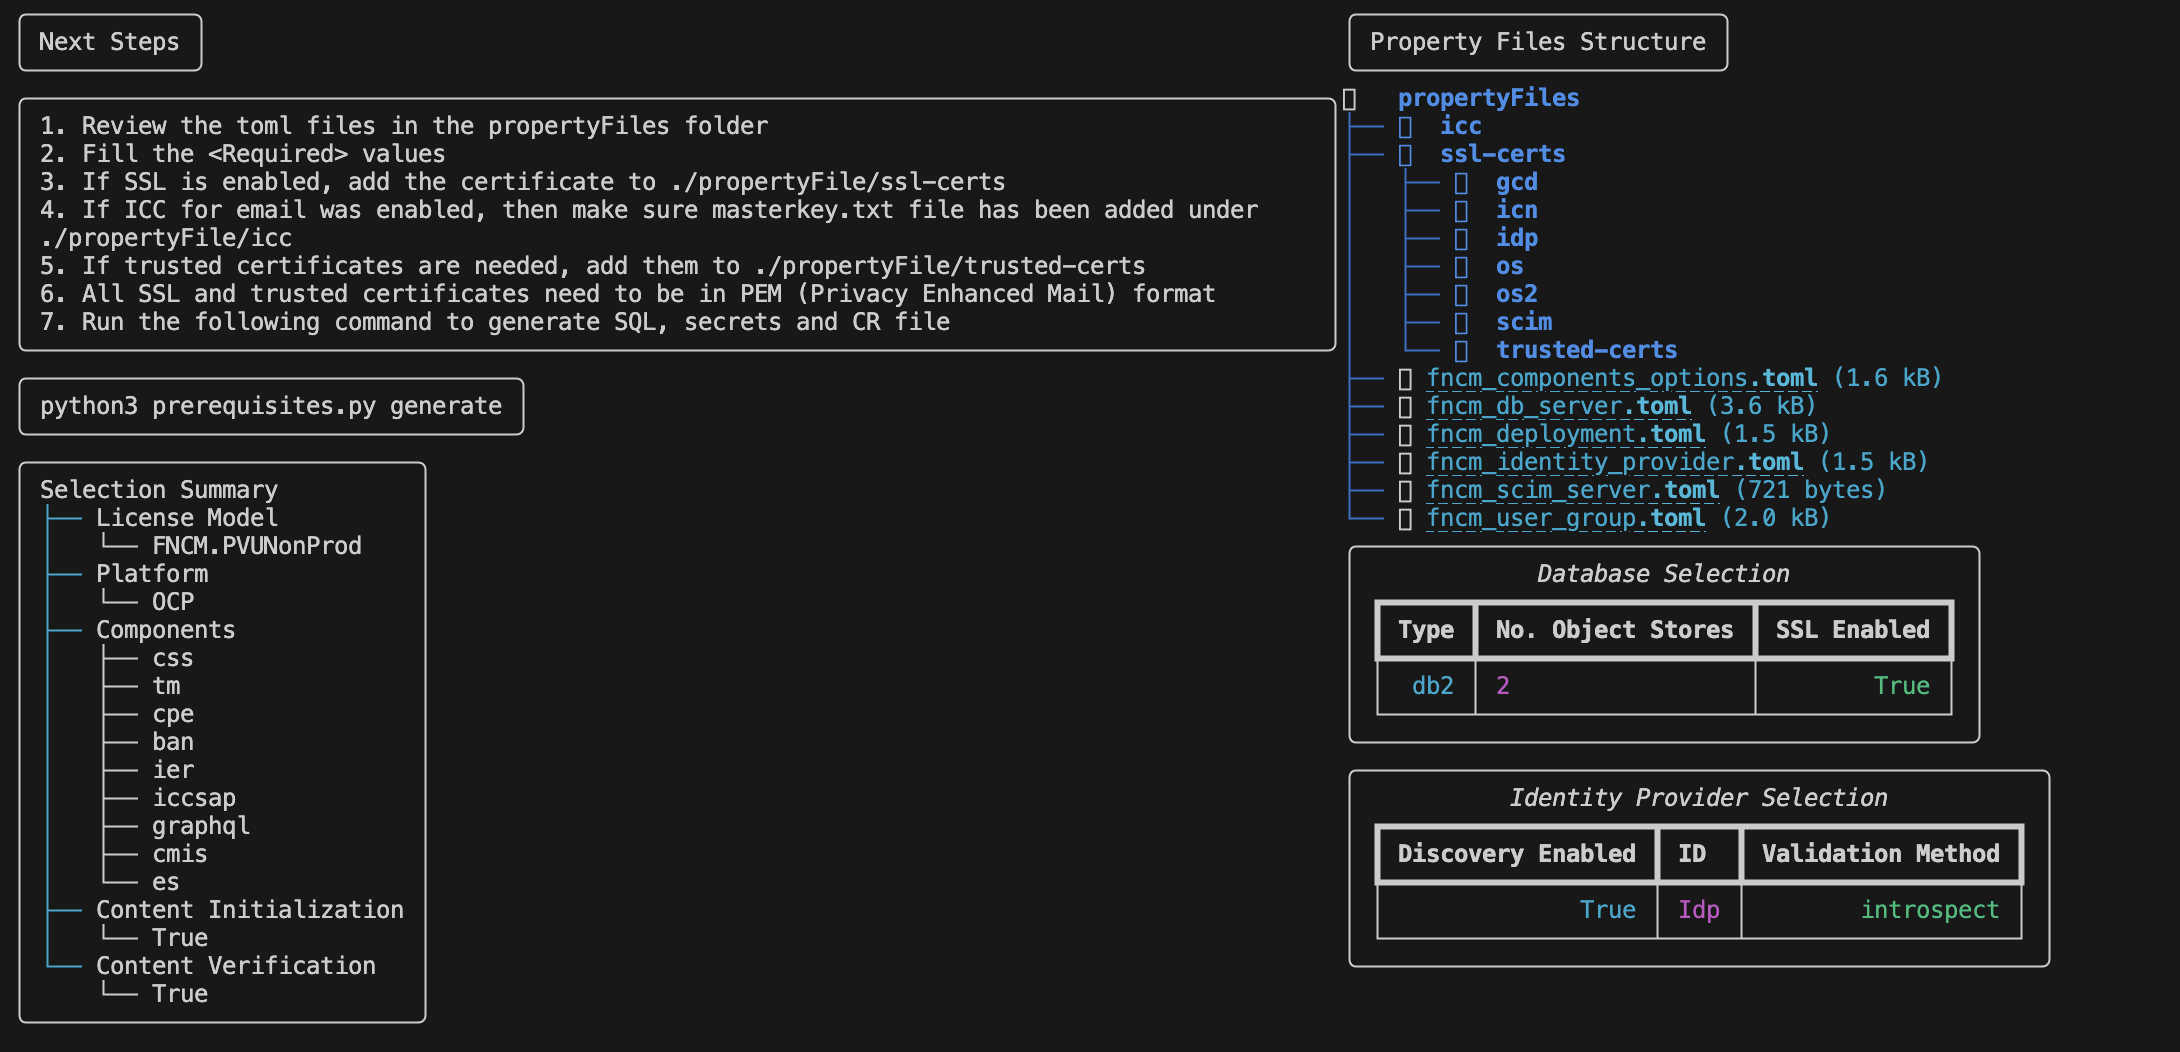Click the FNCM.PVUNonProd value
The image size is (2180, 1052).
coord(257,546)
